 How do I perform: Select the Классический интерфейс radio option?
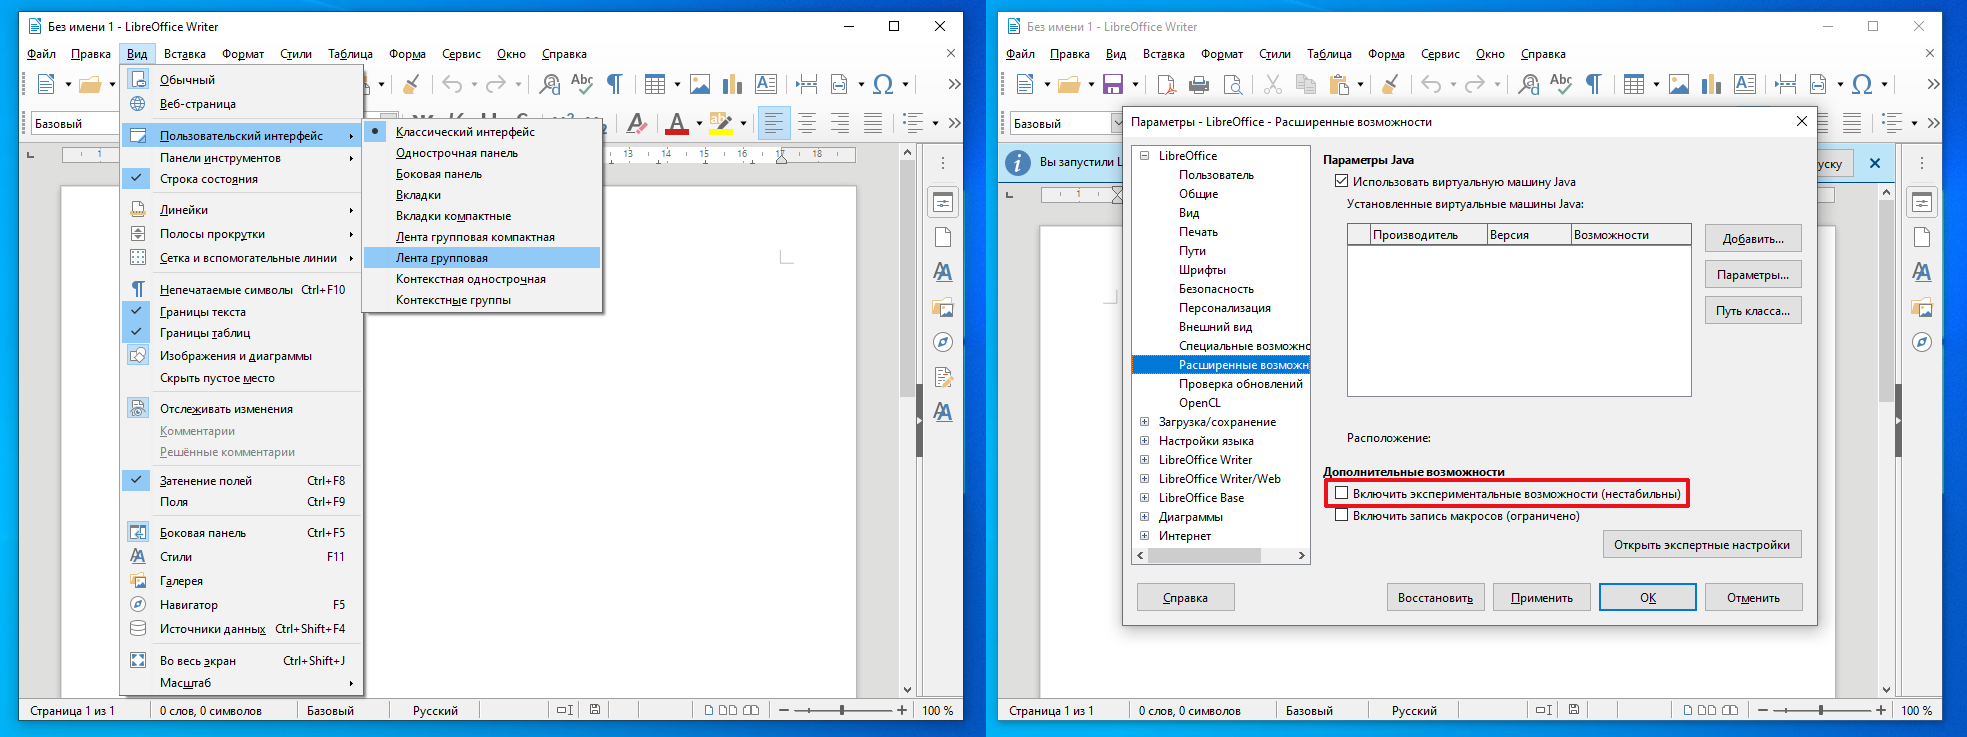click(x=482, y=132)
